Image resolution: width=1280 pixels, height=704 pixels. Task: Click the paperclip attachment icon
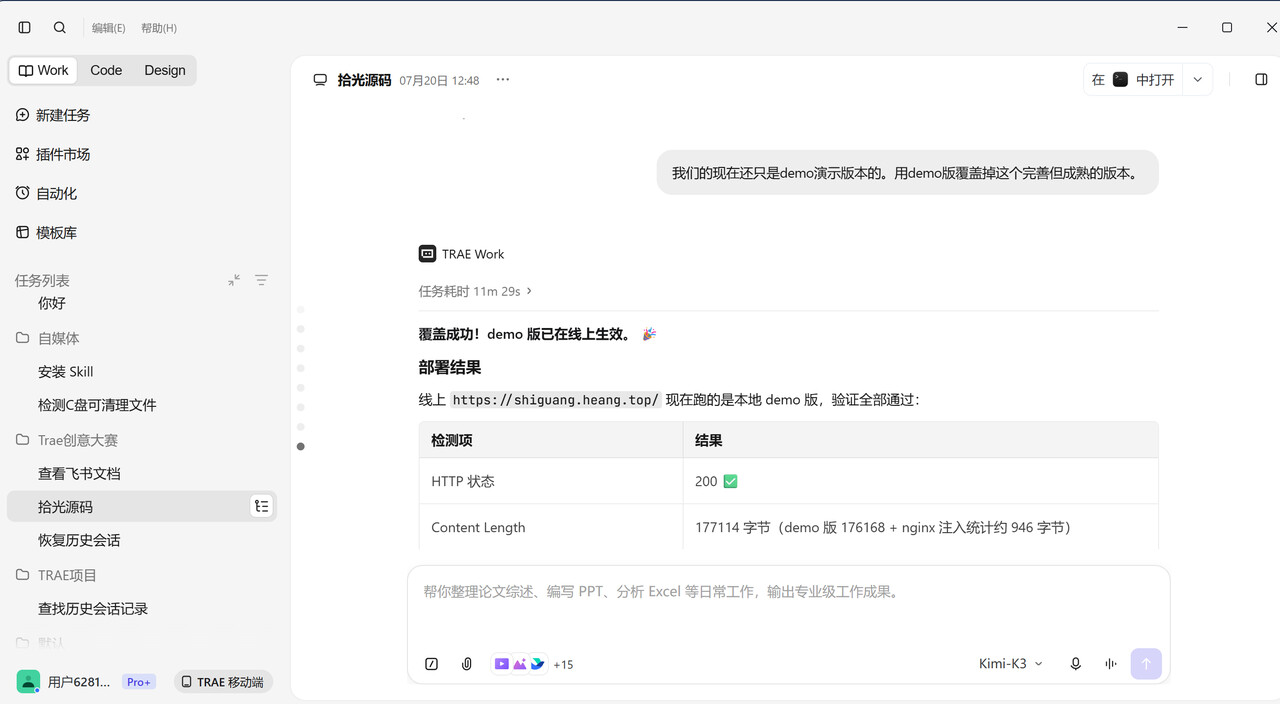tap(467, 664)
